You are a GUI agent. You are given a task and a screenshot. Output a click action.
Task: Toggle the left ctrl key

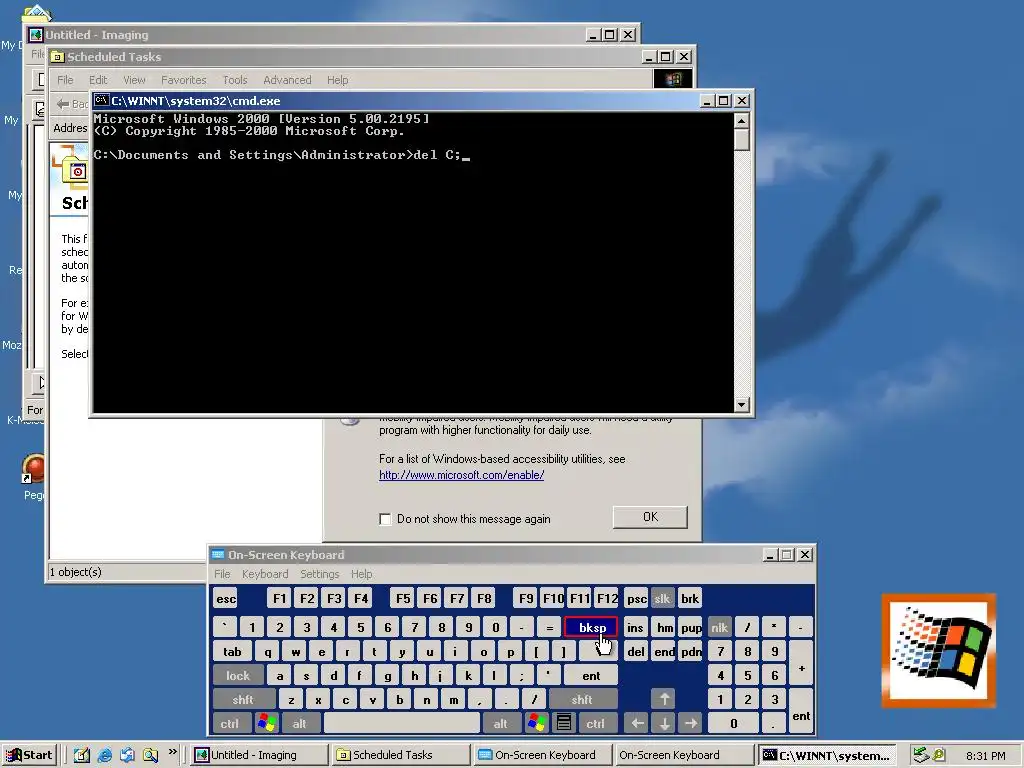click(x=229, y=724)
